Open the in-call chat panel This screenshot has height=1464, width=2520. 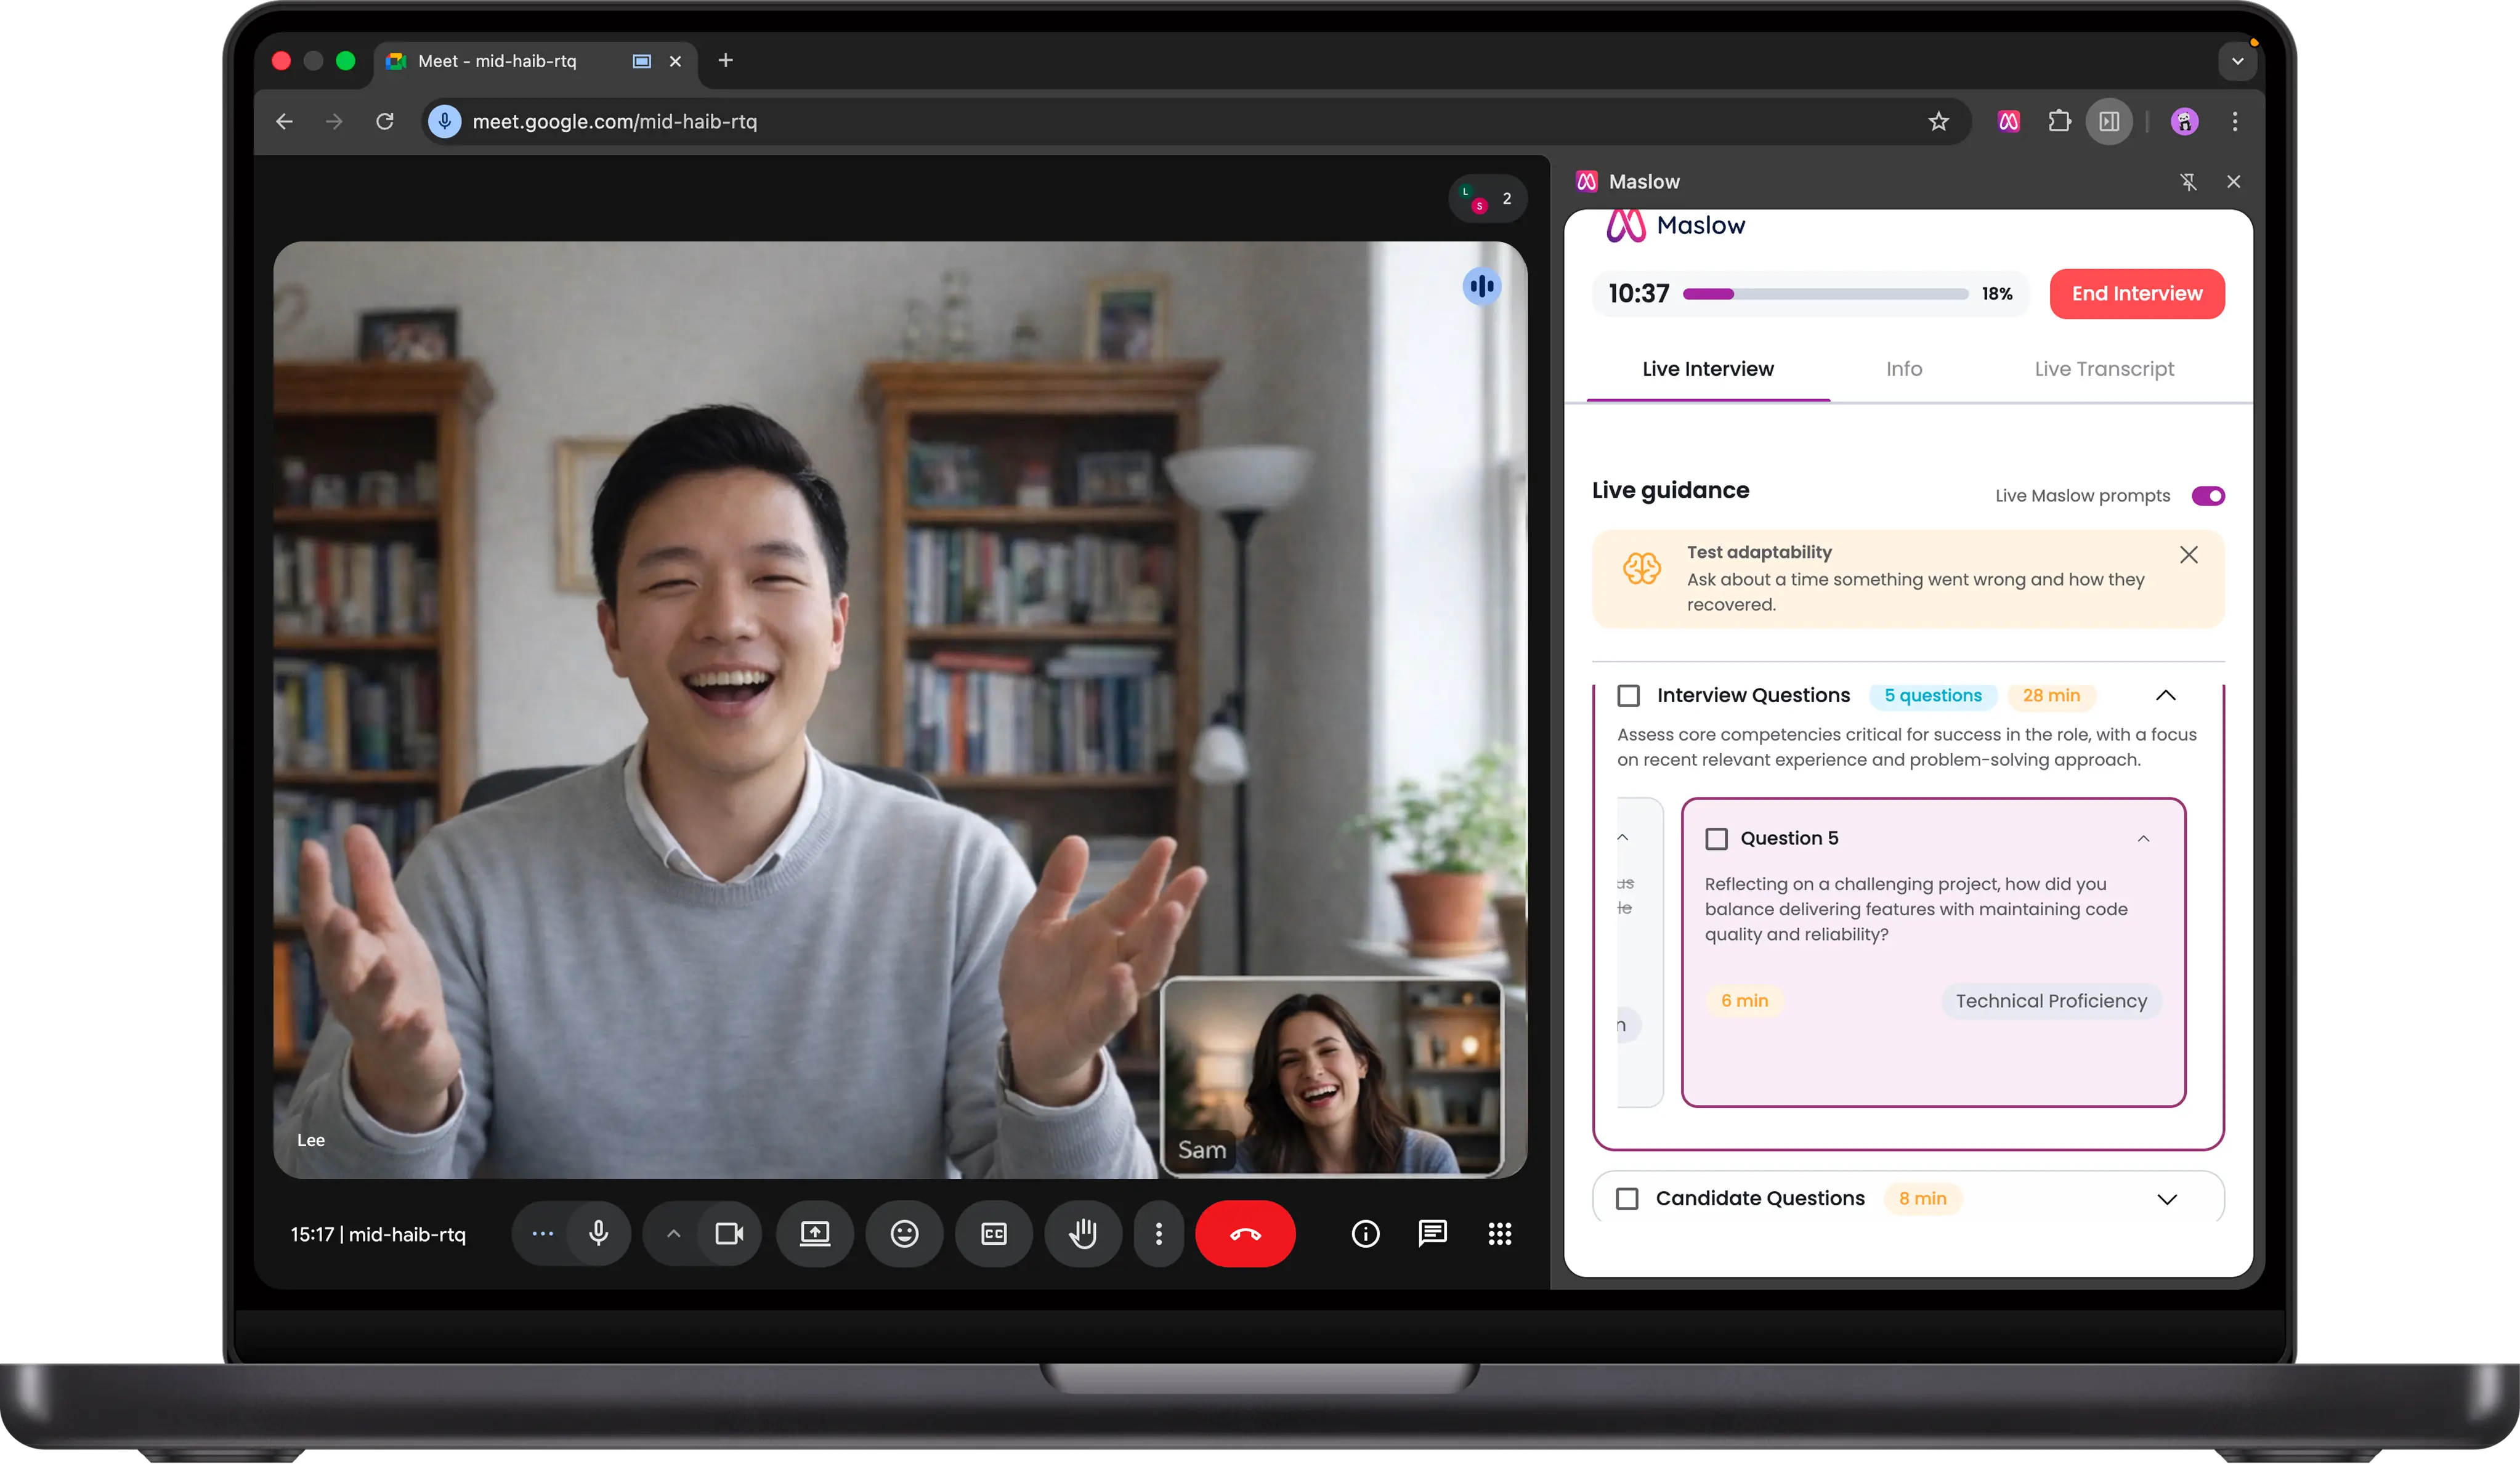click(1432, 1233)
